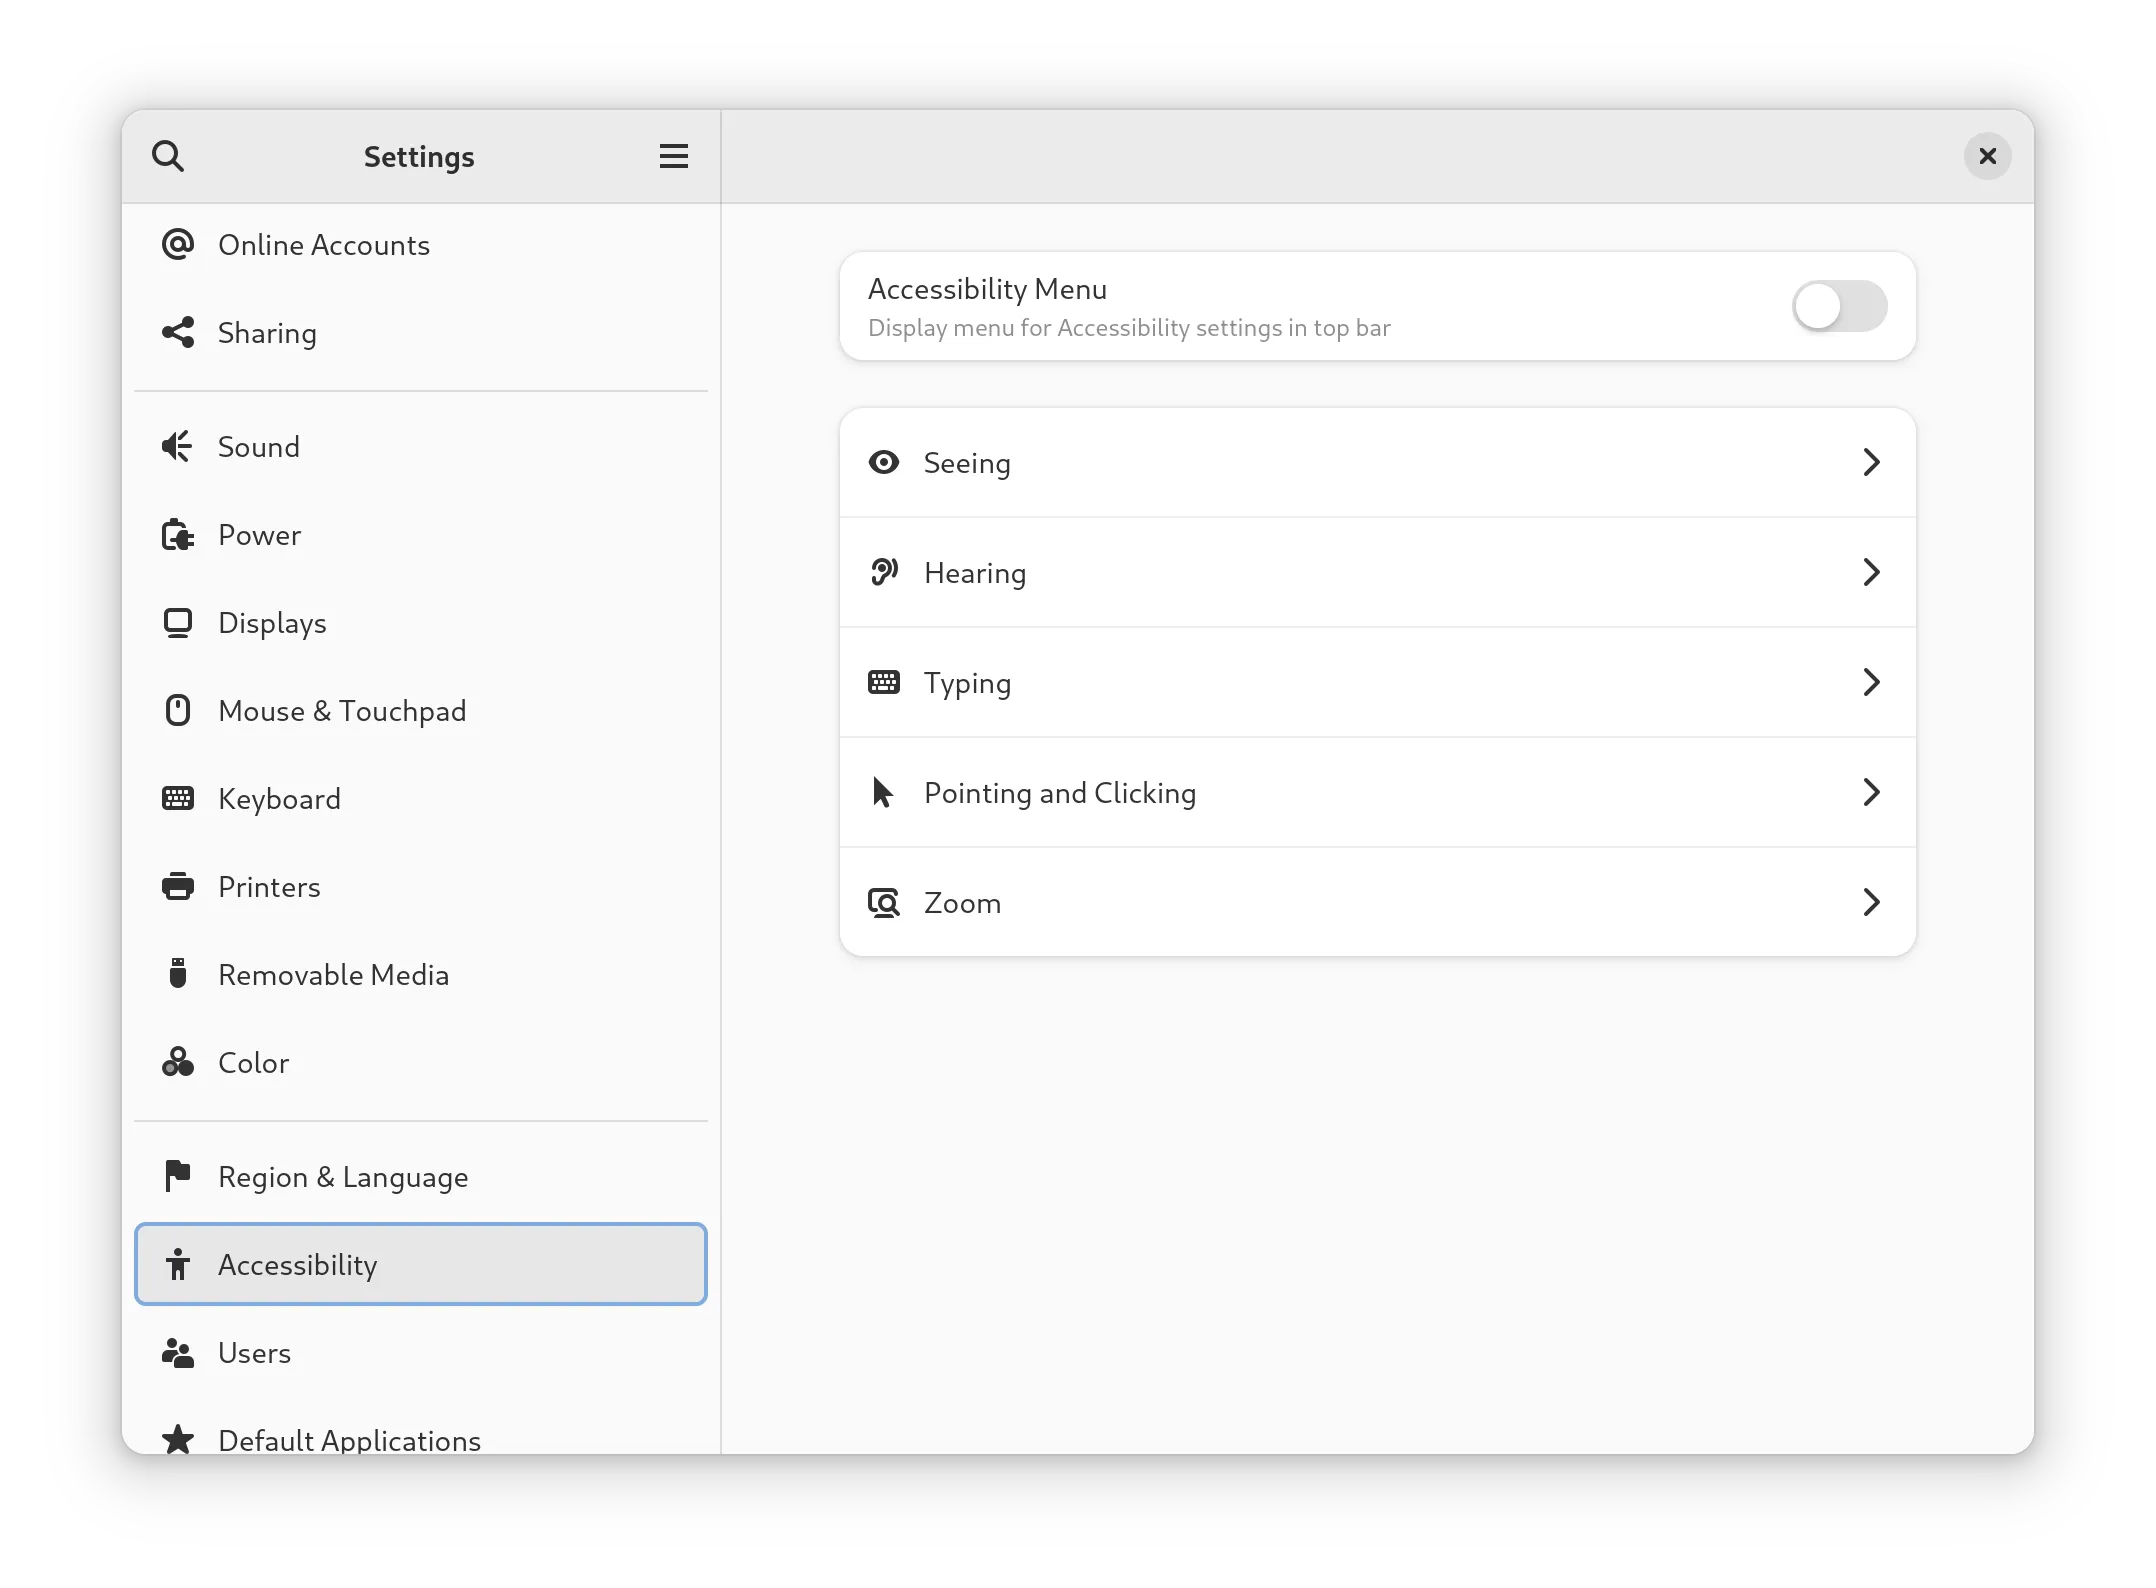Click the Sound speaker icon
This screenshot has width=2156, height=1588.
[x=177, y=446]
